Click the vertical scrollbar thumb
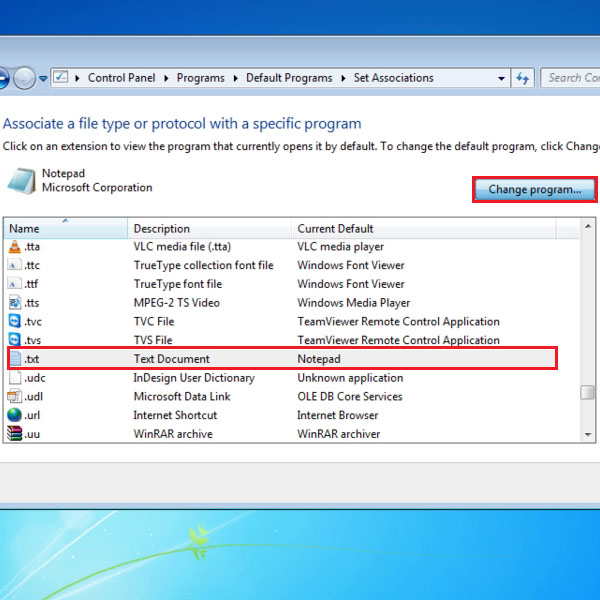 [x=588, y=392]
